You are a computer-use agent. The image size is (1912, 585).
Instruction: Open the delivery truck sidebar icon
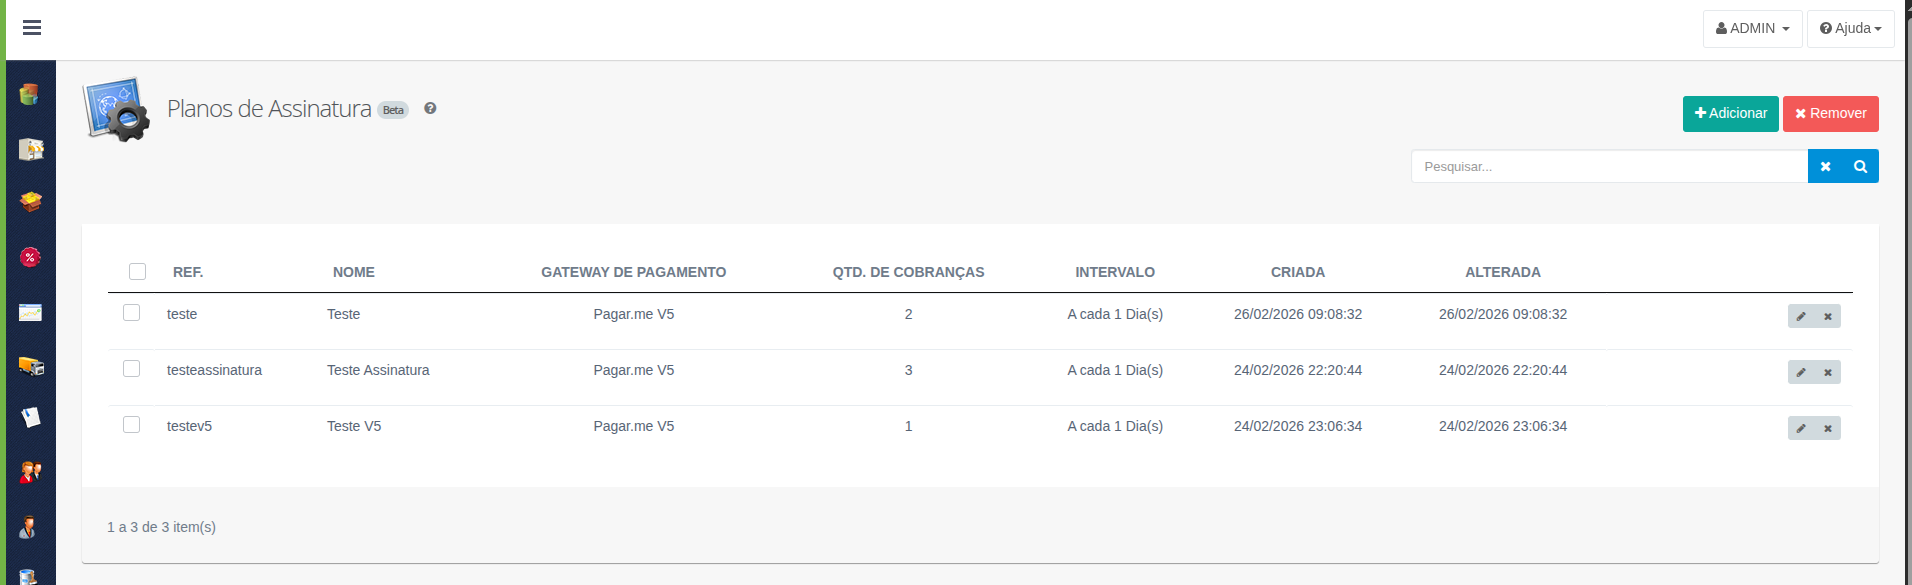coord(30,366)
